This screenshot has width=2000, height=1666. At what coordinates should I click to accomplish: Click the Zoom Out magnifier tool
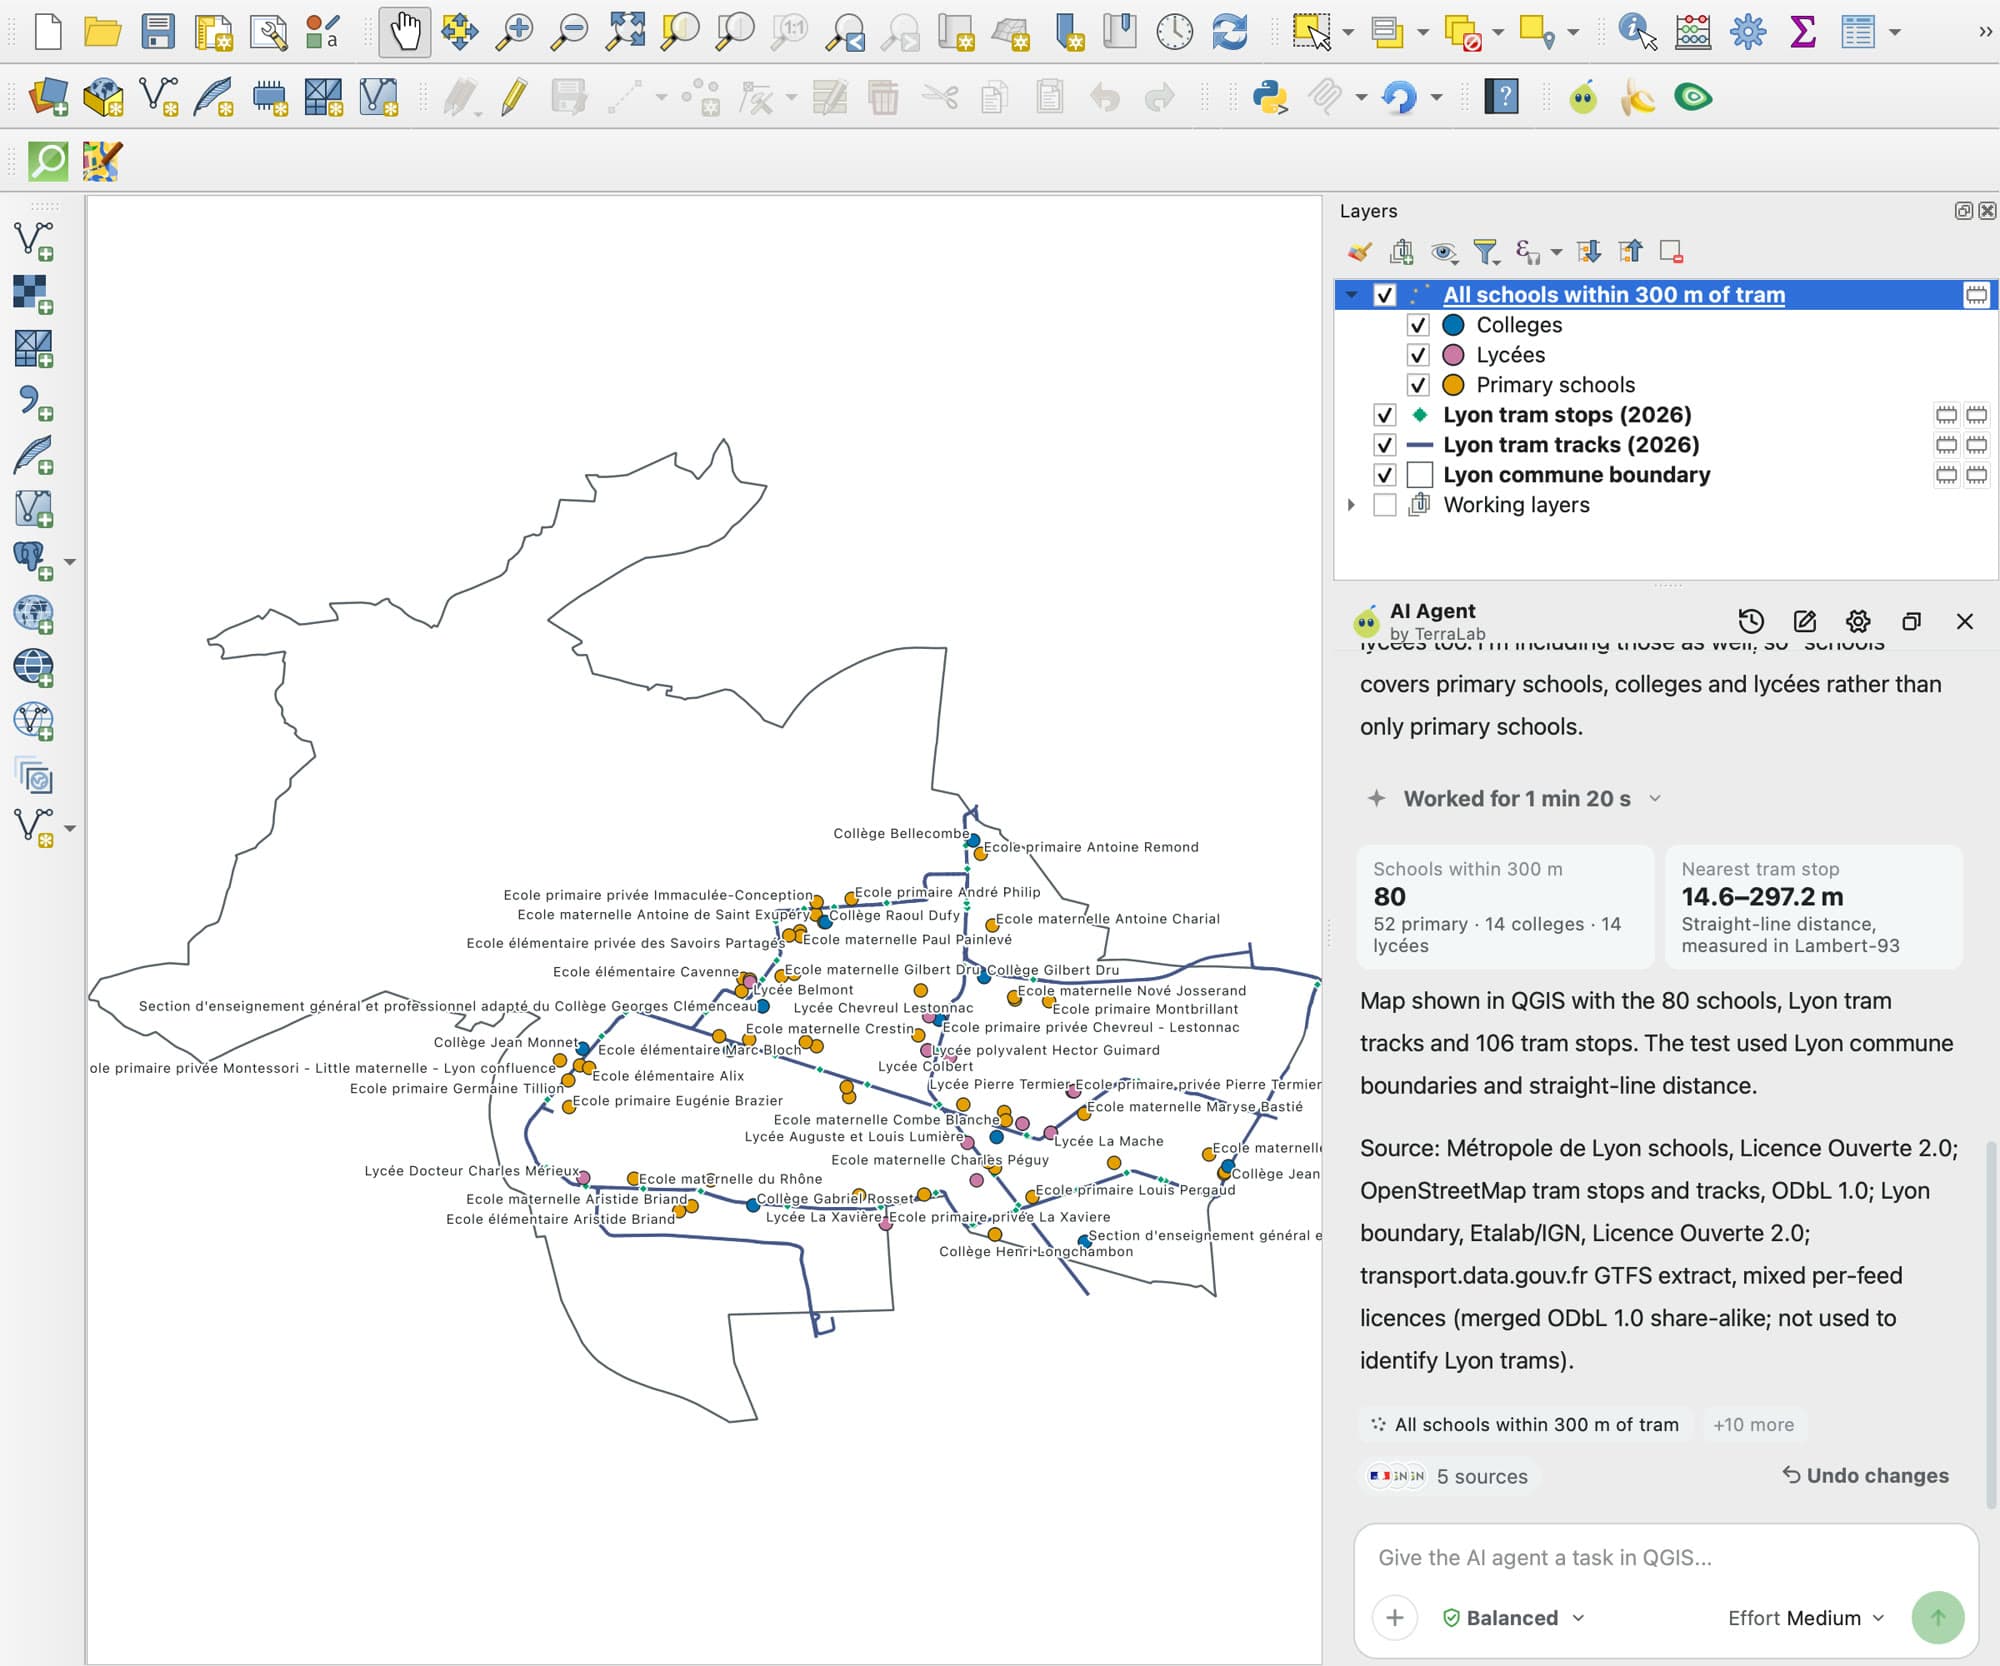point(570,31)
